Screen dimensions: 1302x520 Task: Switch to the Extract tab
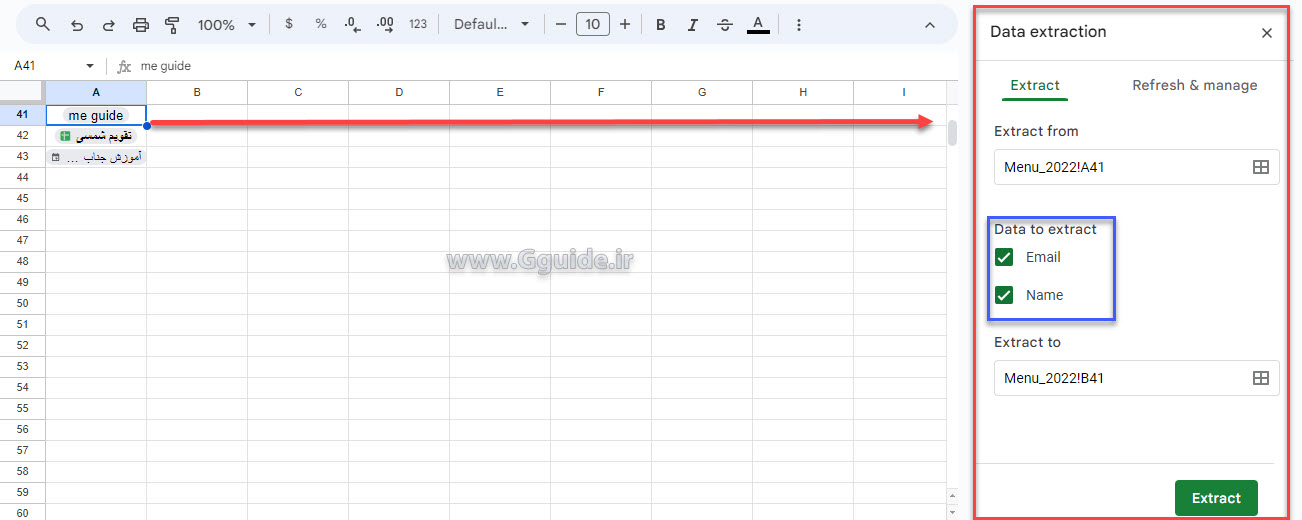tap(1035, 86)
